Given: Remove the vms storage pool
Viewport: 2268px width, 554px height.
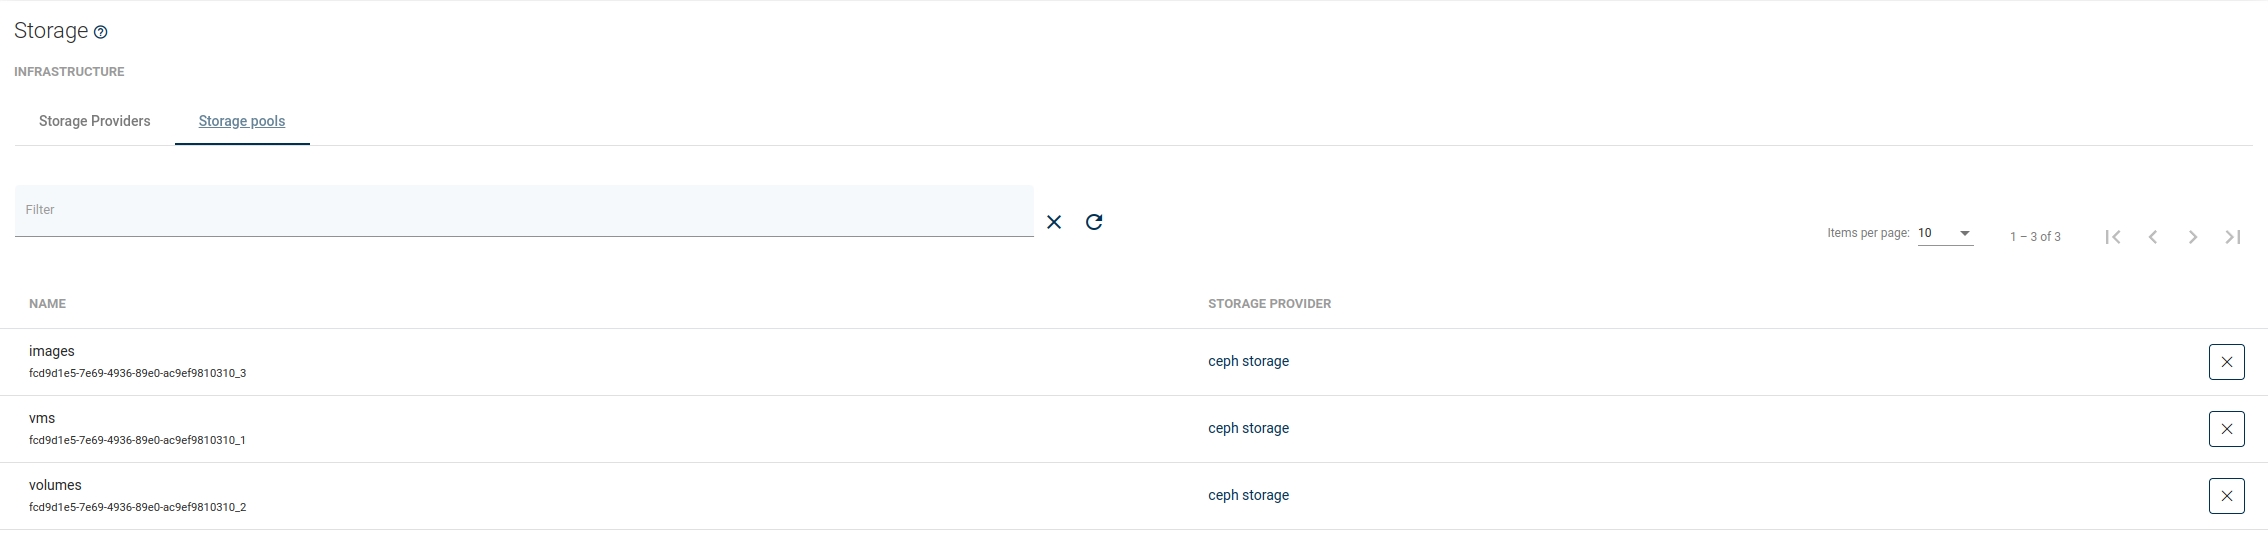Looking at the screenshot, I should (2226, 429).
